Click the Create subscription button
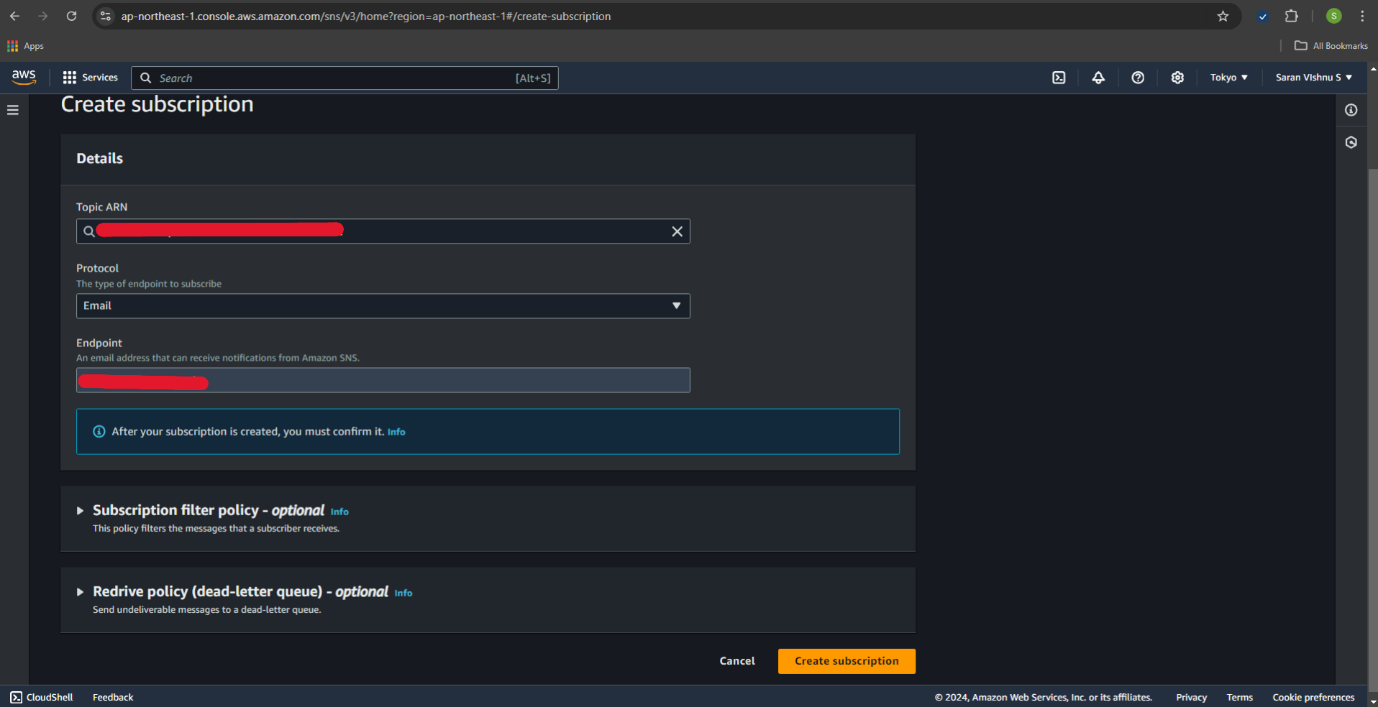 pos(846,661)
